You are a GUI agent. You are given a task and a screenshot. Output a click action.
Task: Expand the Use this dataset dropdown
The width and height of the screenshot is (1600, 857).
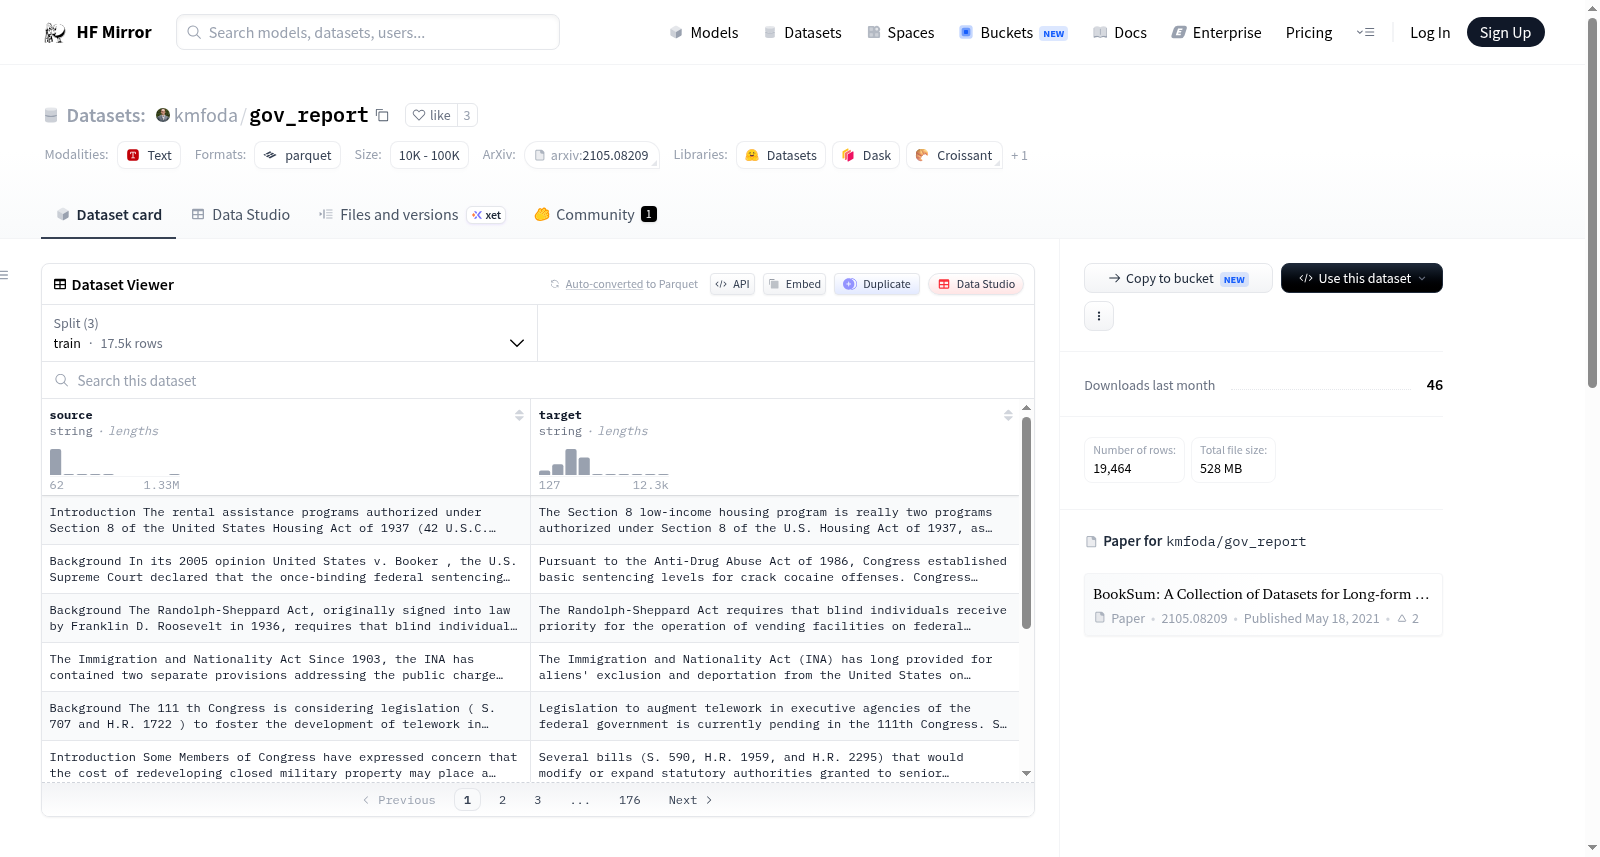[x=1361, y=278]
